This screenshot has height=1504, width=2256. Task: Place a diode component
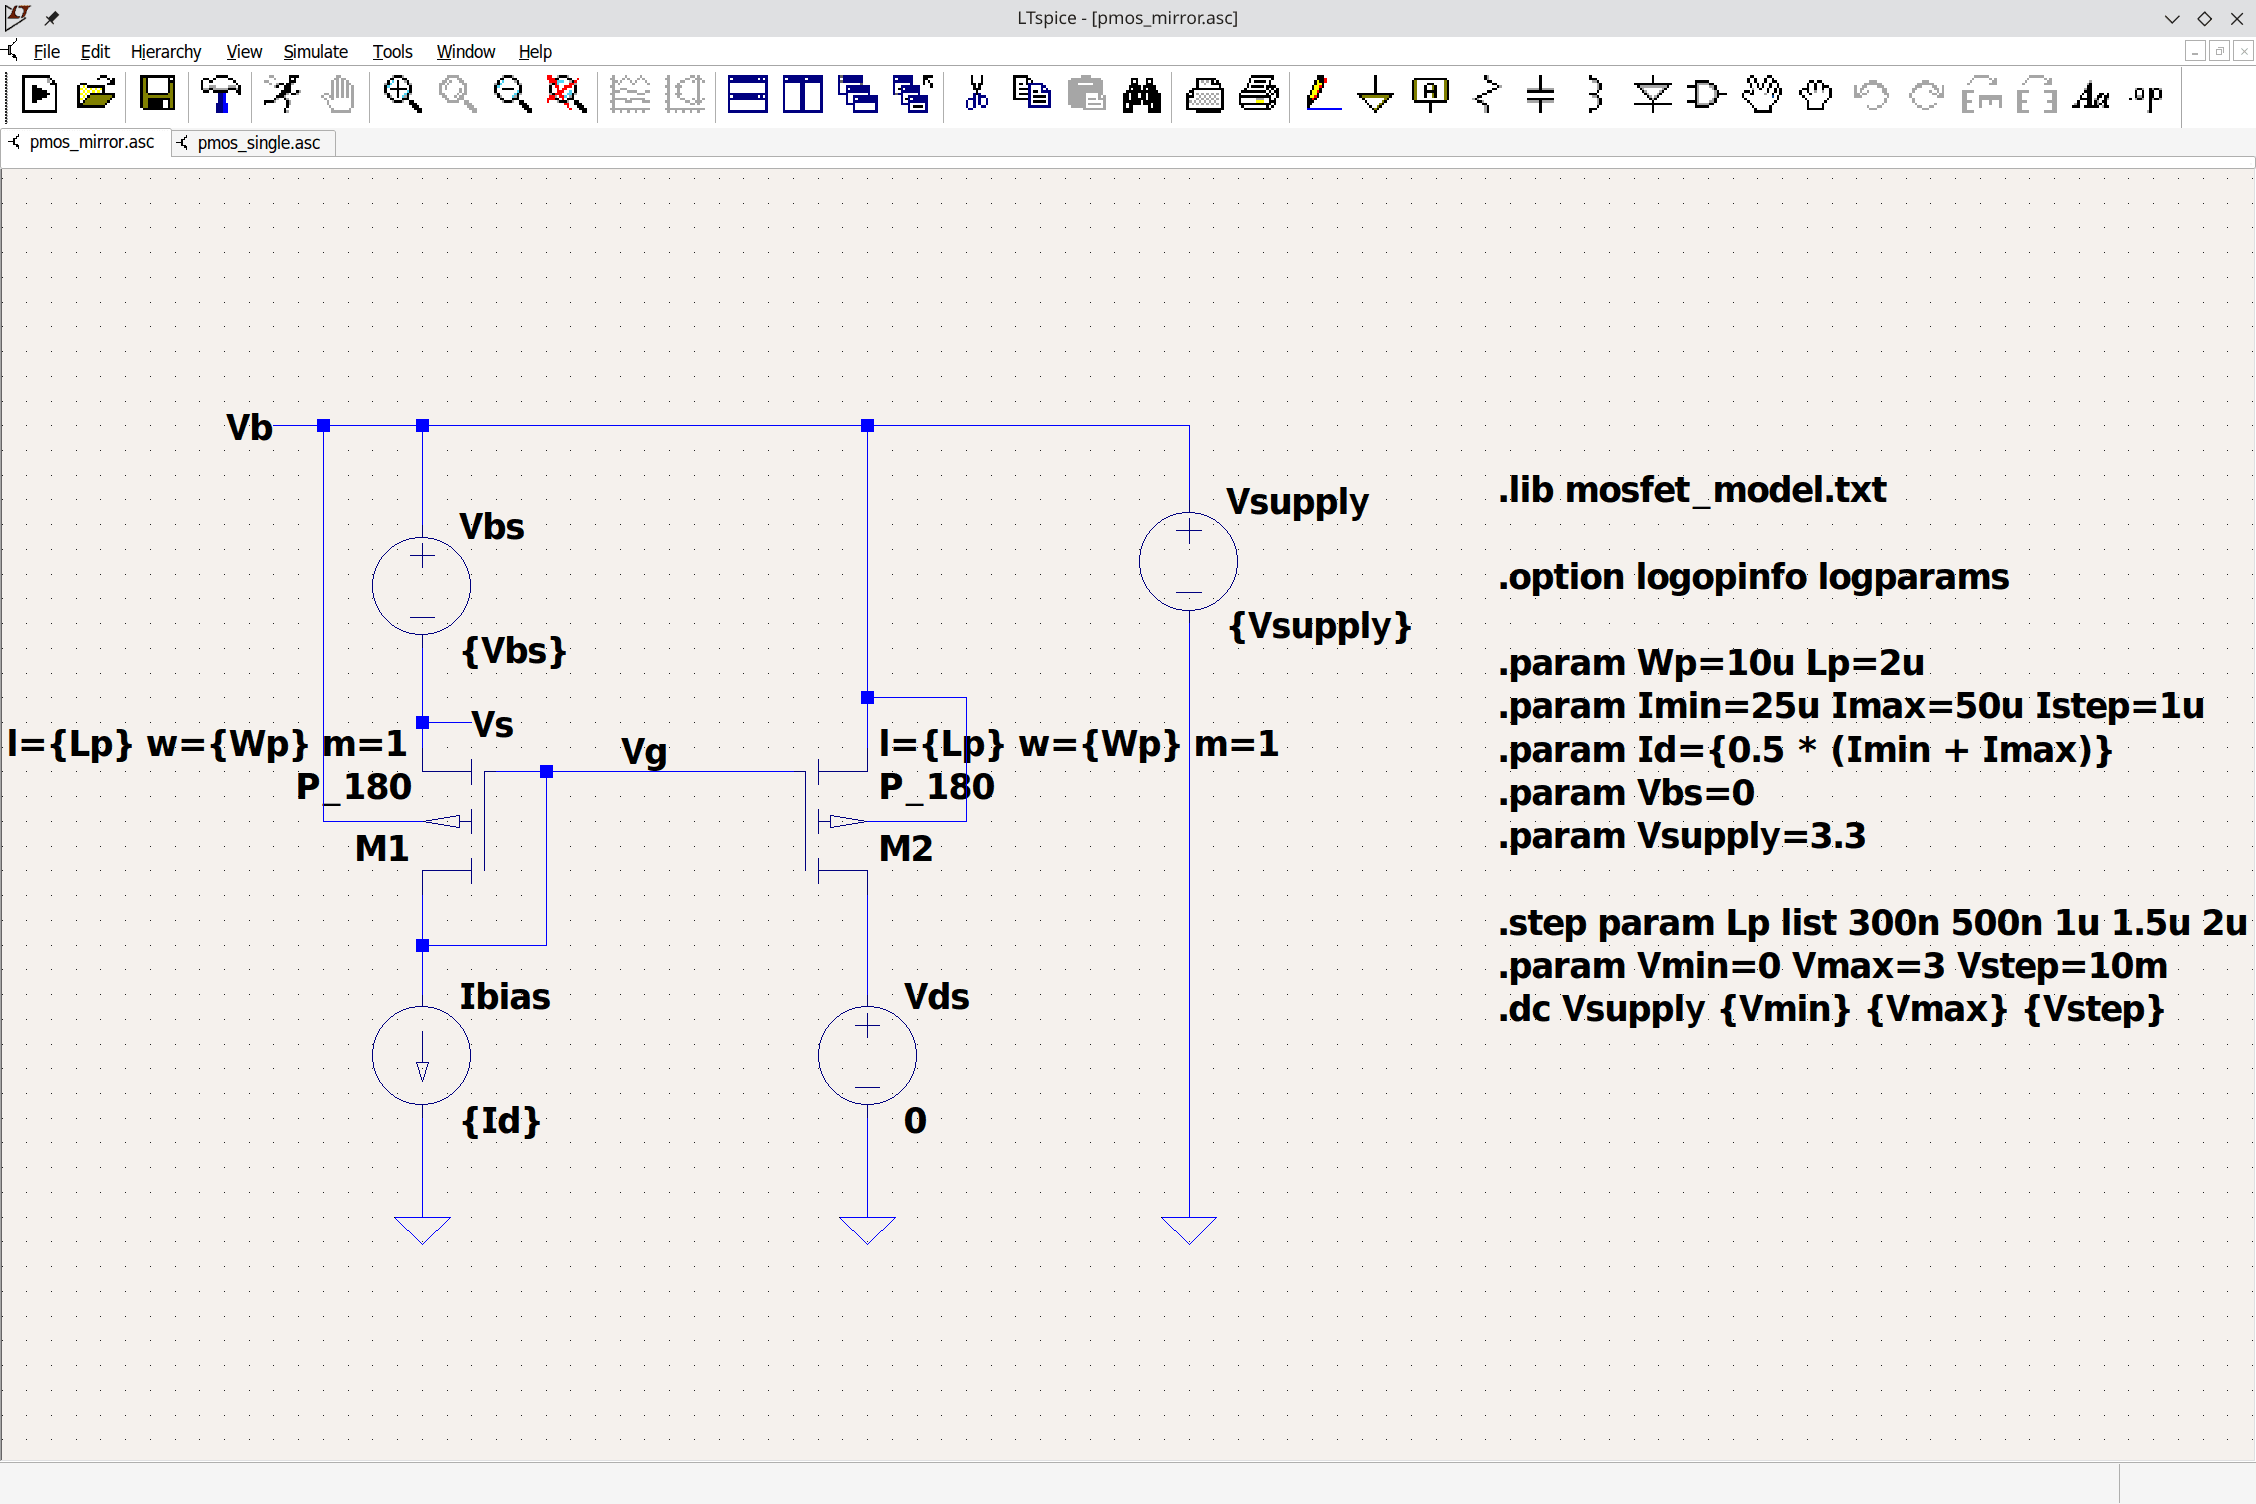1652,95
